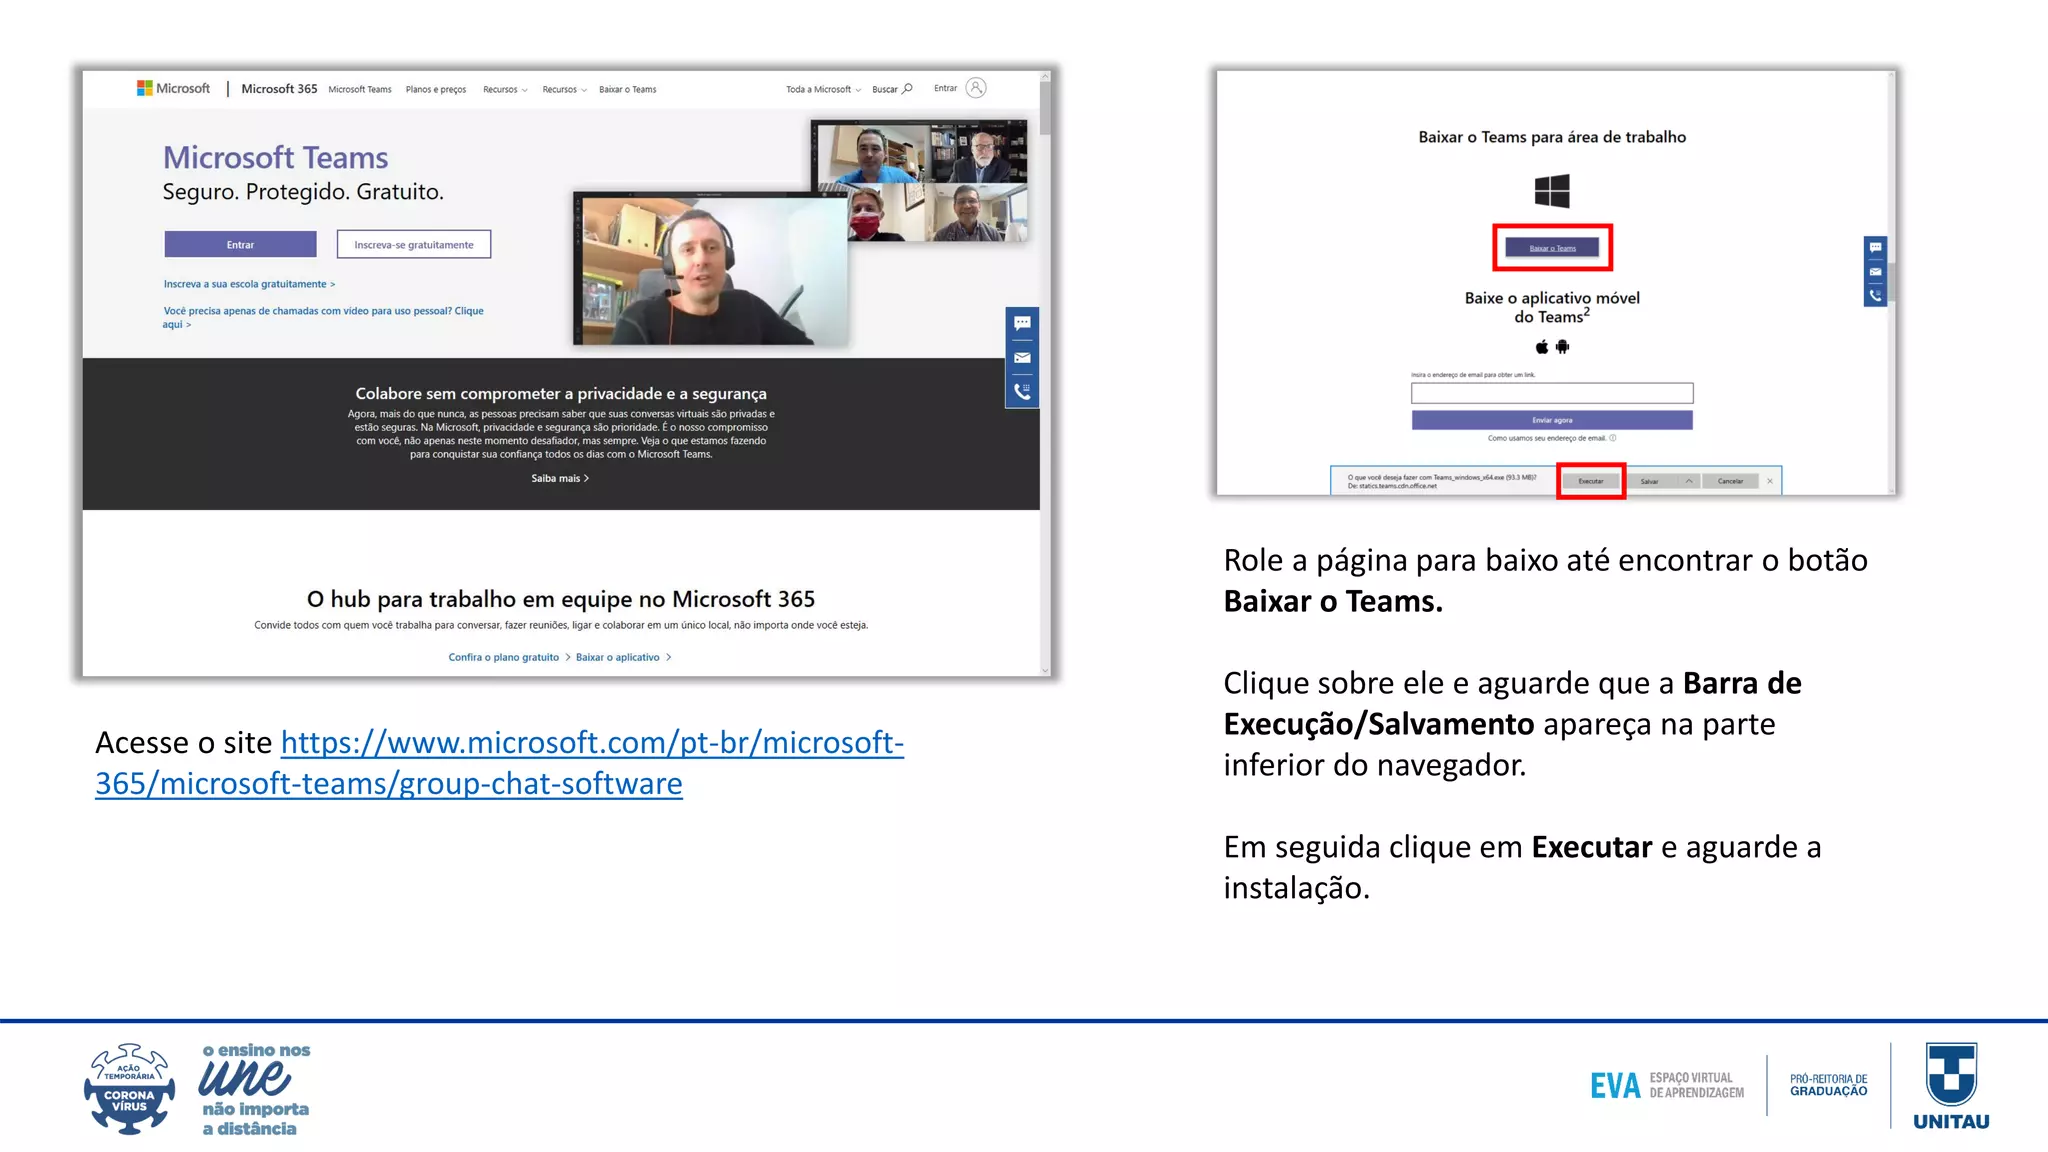Click Executar in the download bar
The height and width of the screenshot is (1152, 2048).
click(x=1591, y=481)
